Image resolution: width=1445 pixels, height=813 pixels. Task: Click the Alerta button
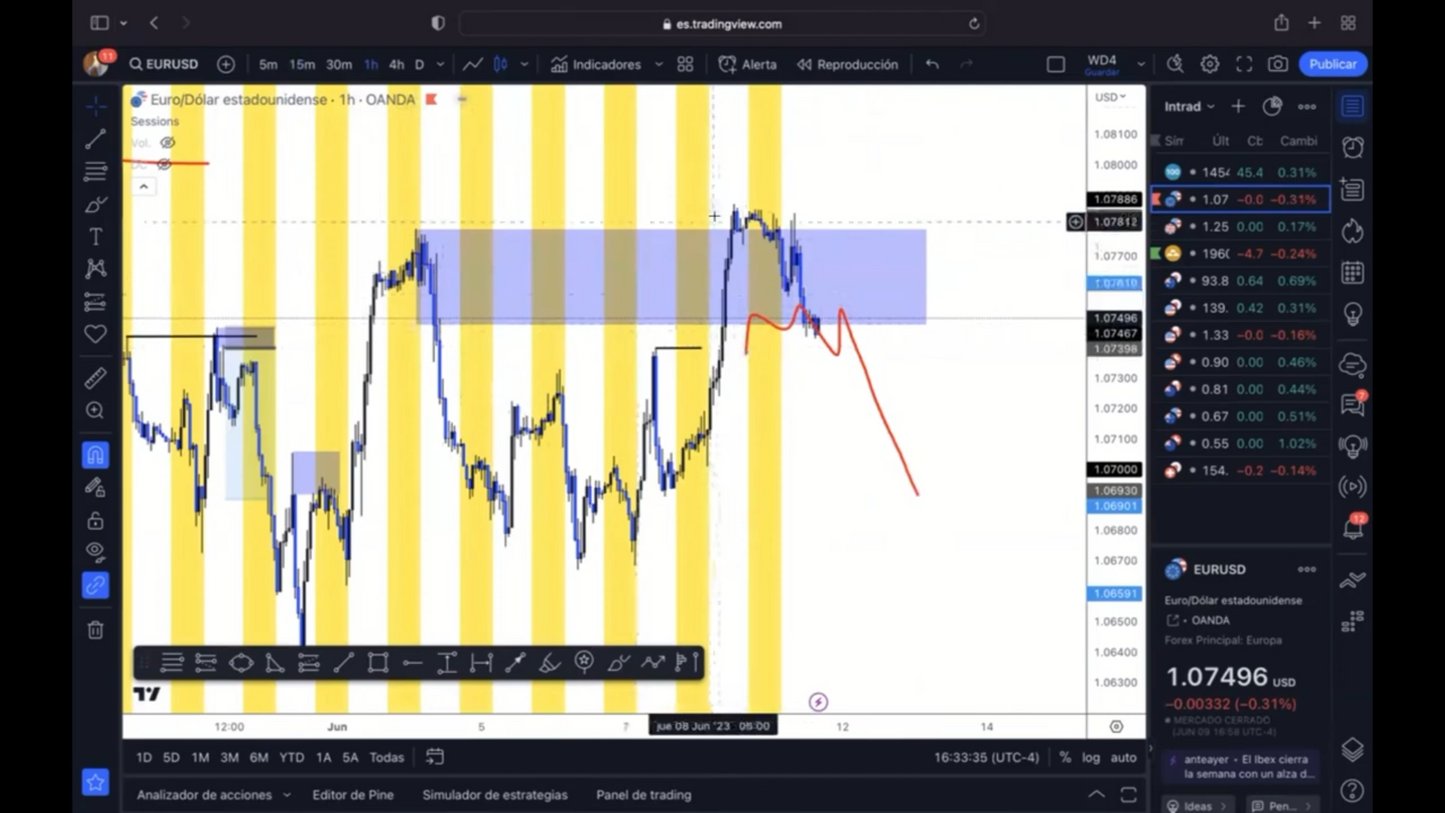click(x=747, y=64)
